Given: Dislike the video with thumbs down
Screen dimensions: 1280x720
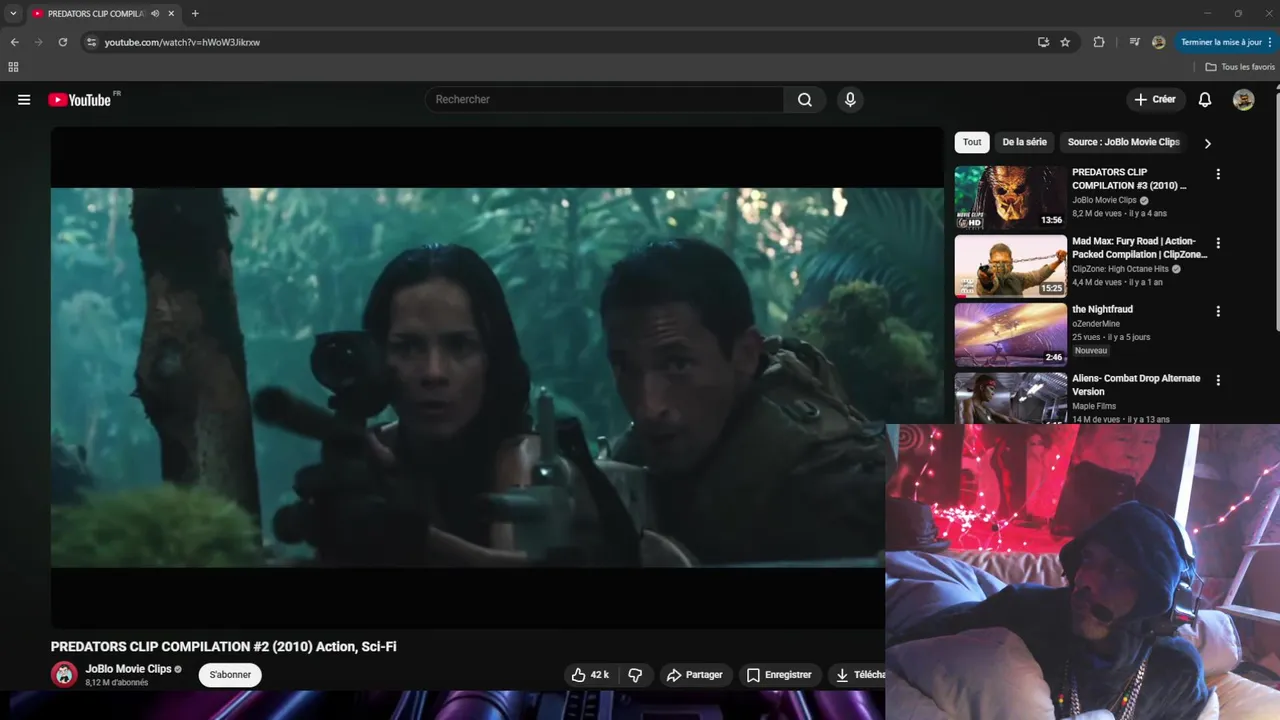Looking at the screenshot, I should [x=635, y=675].
